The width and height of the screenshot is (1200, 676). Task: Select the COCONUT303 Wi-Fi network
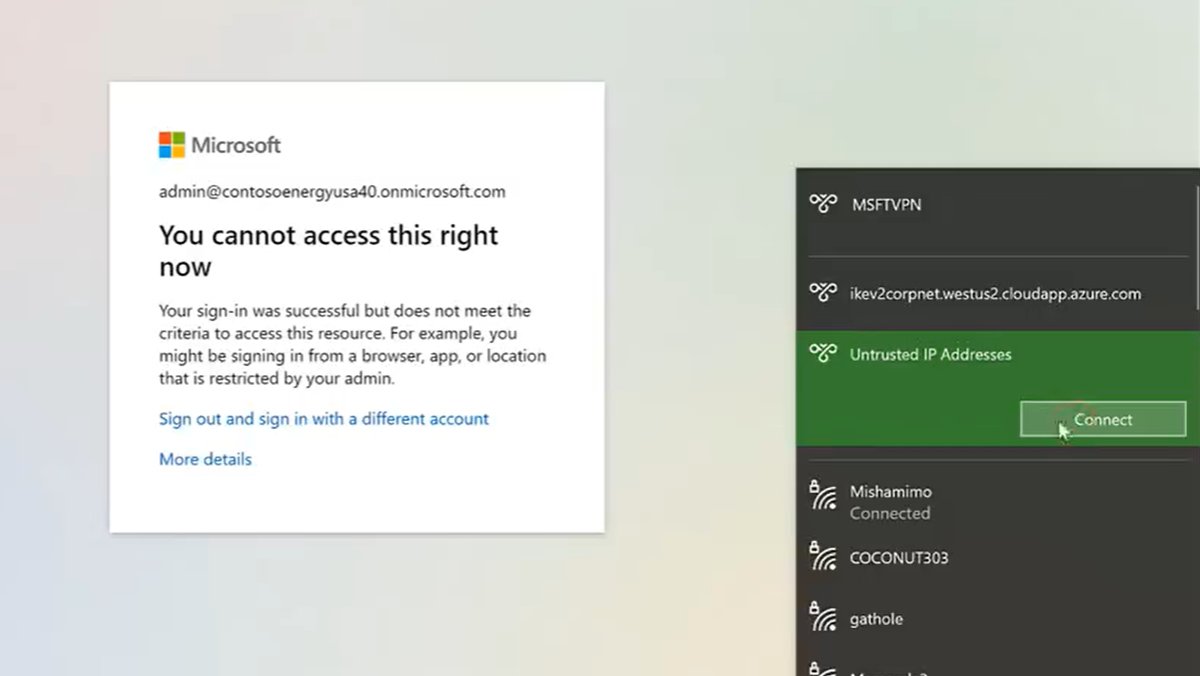pos(997,557)
